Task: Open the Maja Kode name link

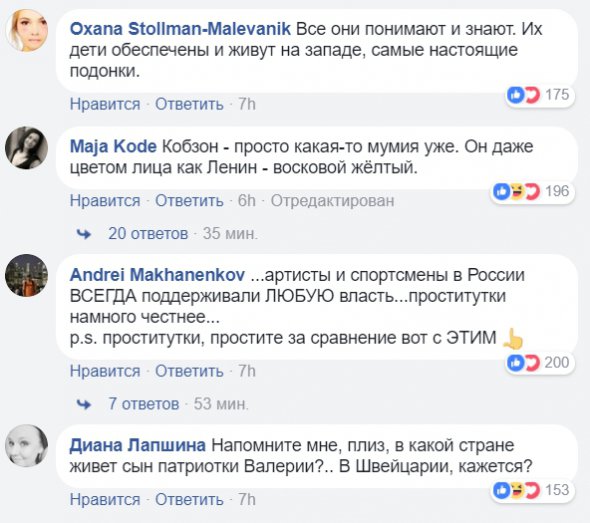Action: [113, 146]
